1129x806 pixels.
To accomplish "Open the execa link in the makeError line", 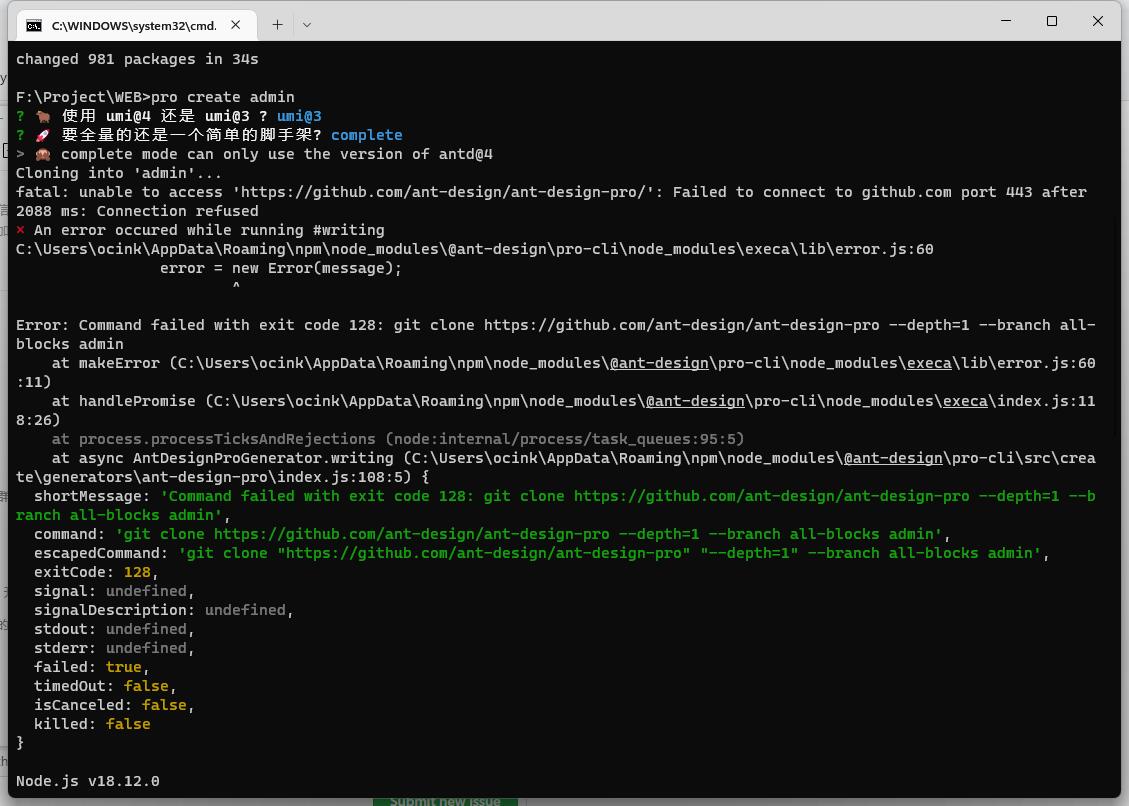I will [929, 363].
